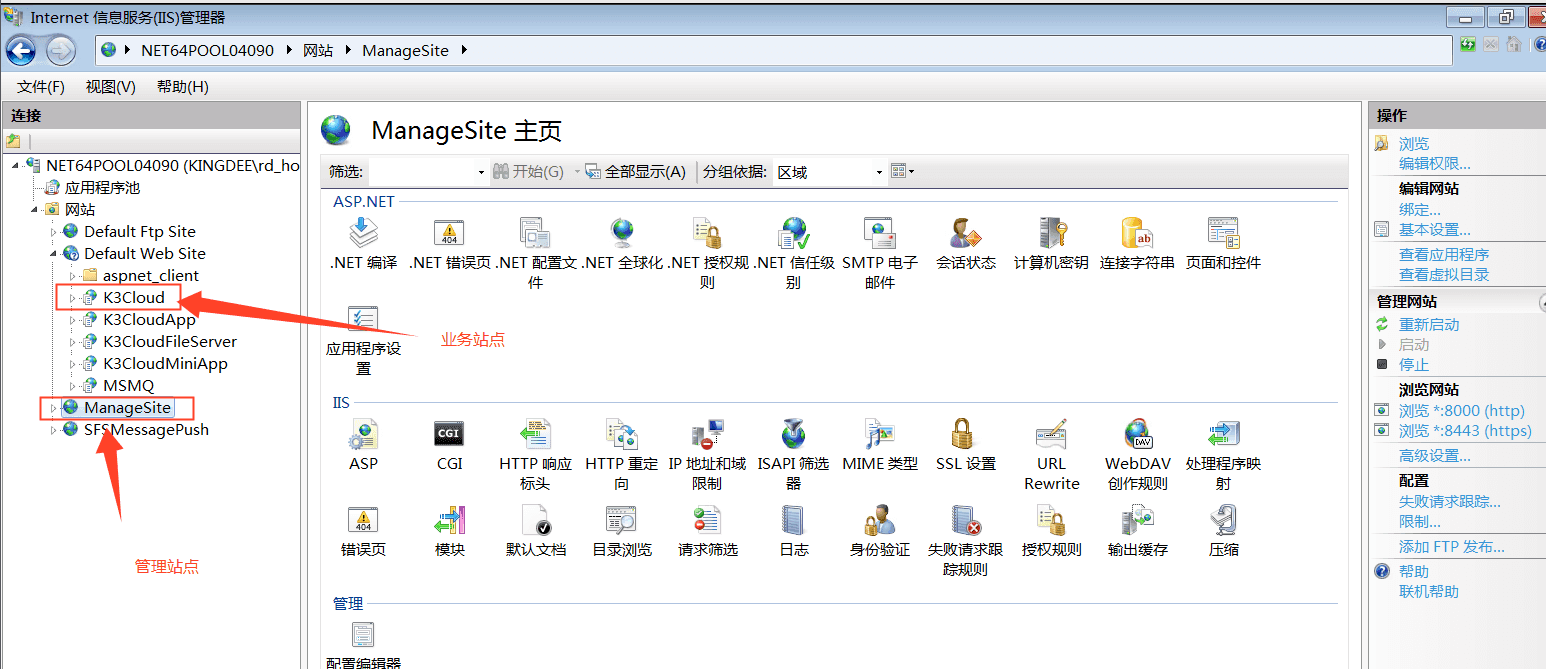Image resolution: width=1546 pixels, height=669 pixels.
Task: Open the 视图(V) menu
Action: (x=110, y=87)
